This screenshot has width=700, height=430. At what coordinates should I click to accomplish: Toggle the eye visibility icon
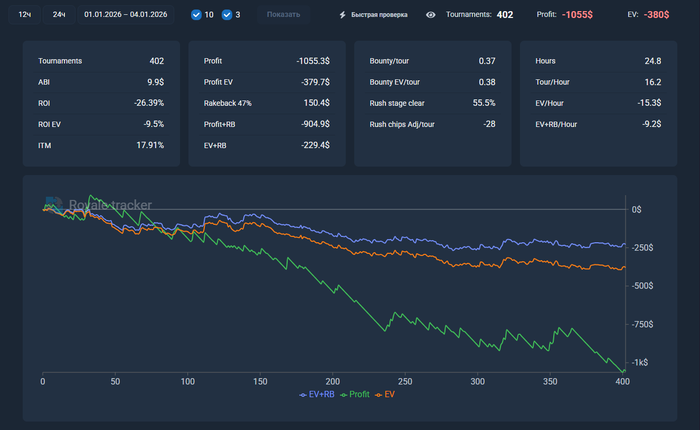(430, 15)
